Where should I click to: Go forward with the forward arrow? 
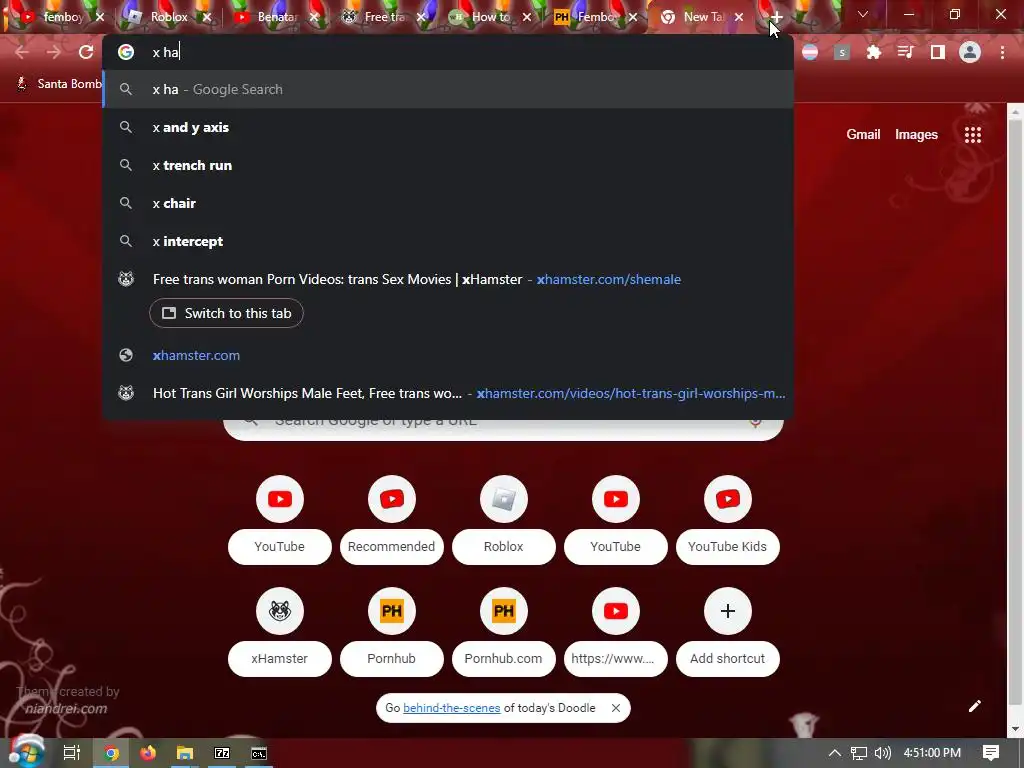[54, 52]
